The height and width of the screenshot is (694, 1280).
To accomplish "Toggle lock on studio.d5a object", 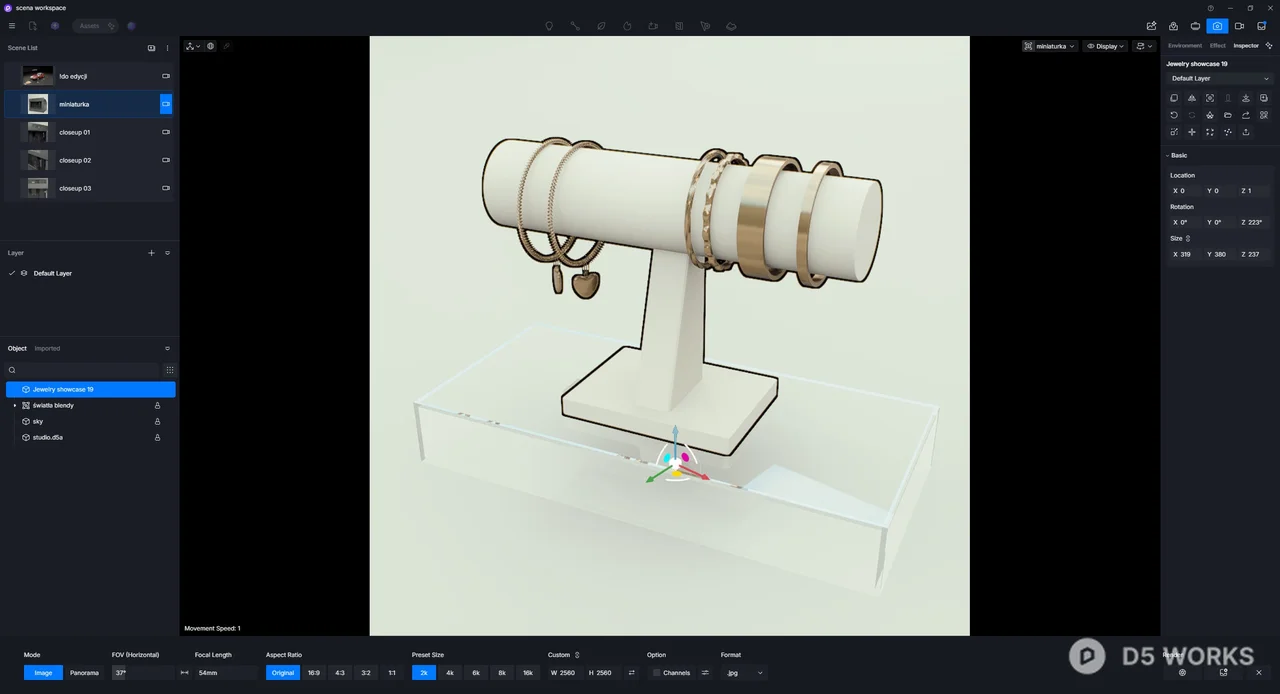I will (157, 437).
